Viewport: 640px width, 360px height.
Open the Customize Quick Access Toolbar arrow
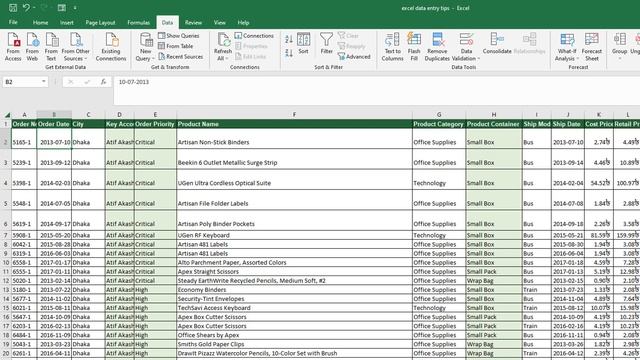click(x=75, y=8)
